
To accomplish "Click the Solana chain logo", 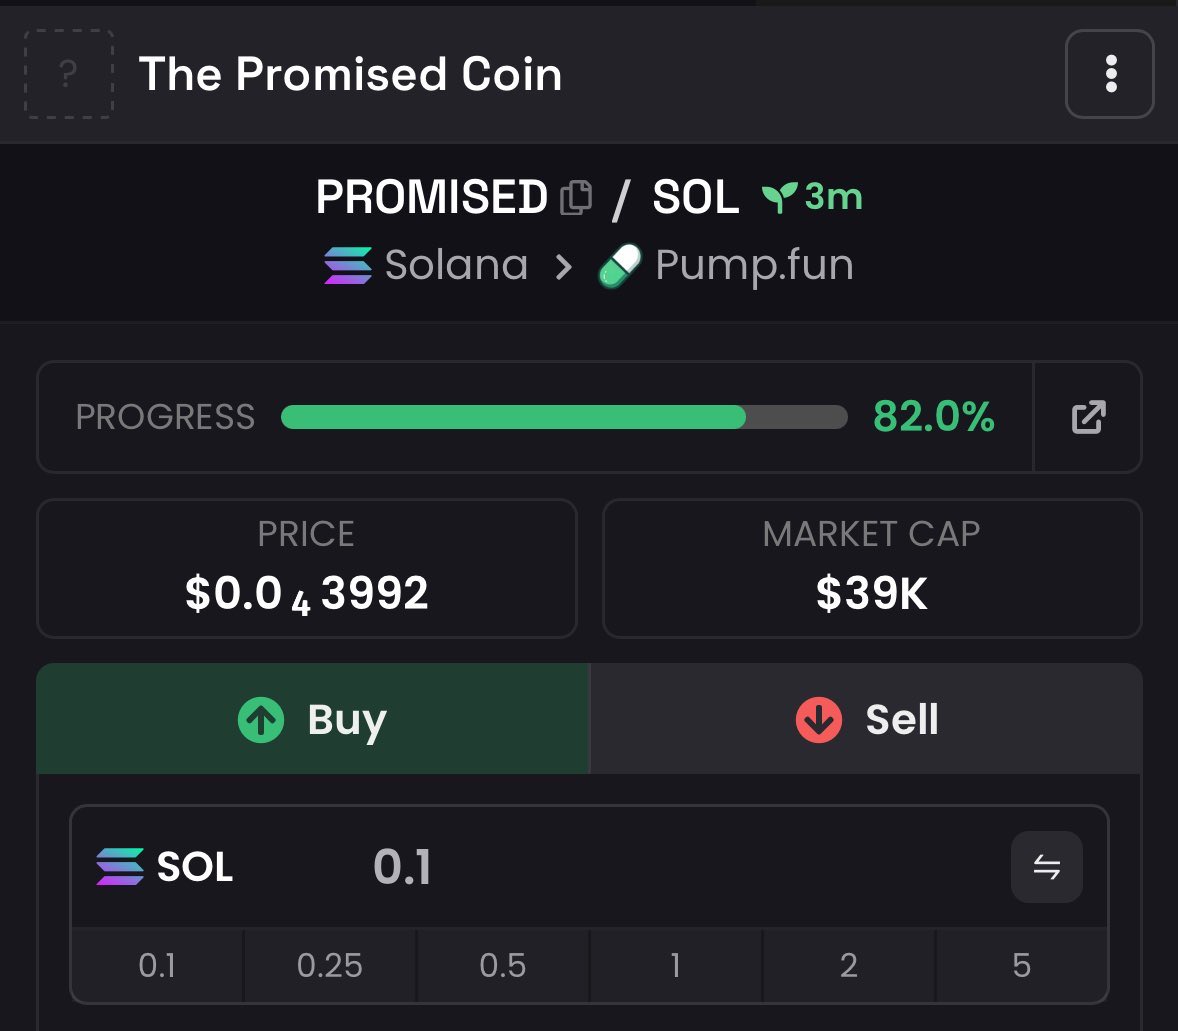I will tap(348, 266).
